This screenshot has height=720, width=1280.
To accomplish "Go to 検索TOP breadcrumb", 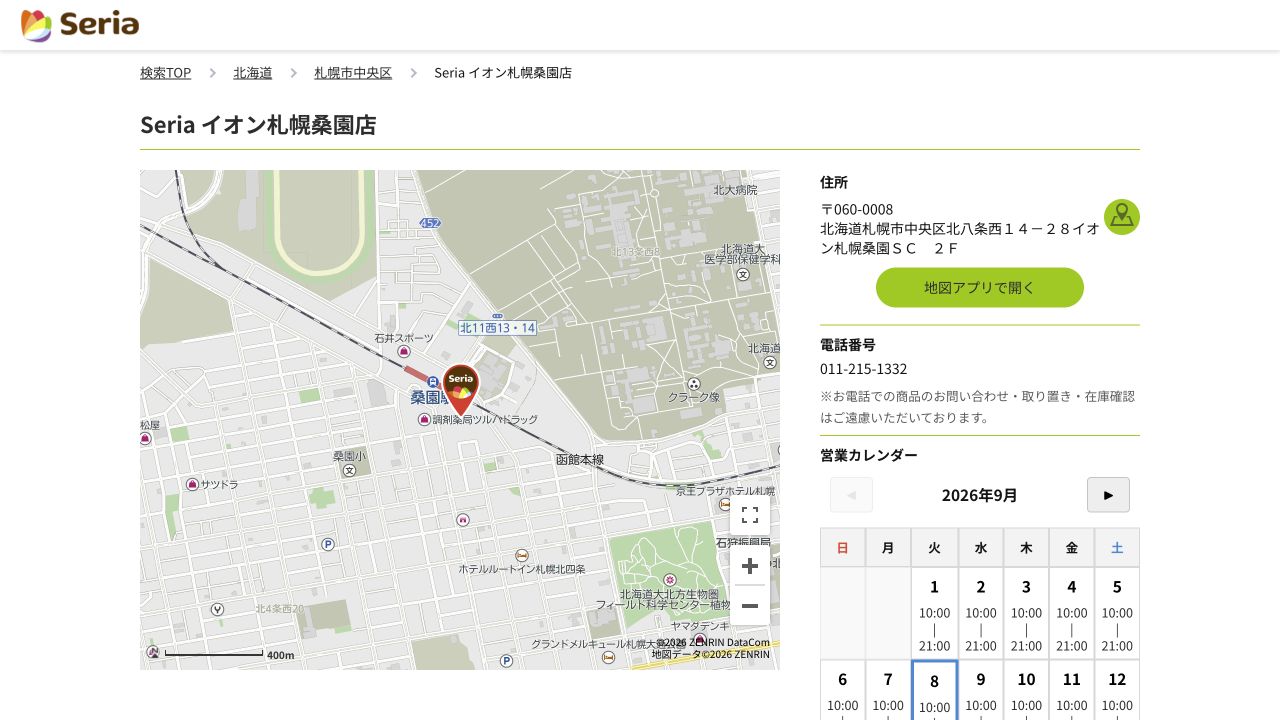I will [165, 73].
